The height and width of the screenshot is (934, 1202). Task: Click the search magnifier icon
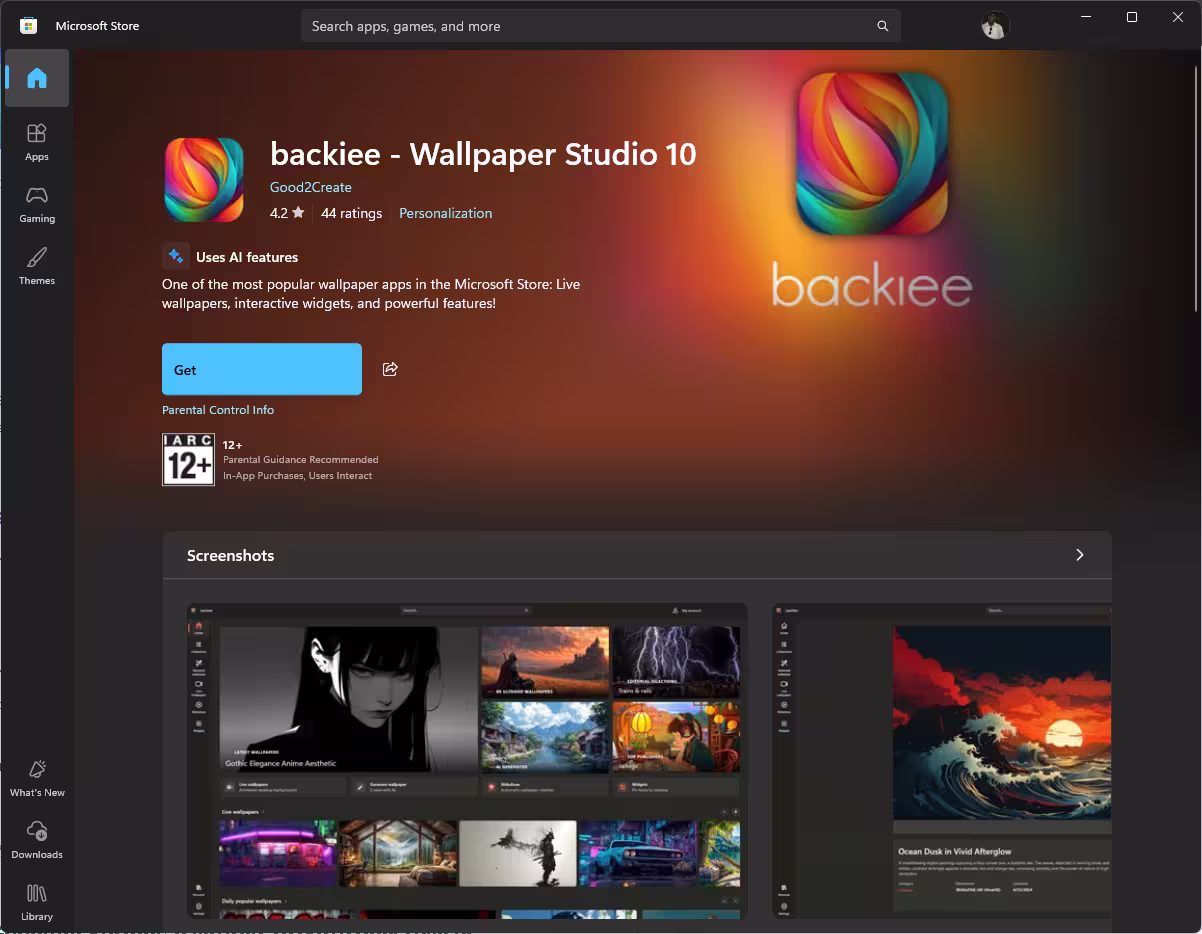click(x=883, y=26)
